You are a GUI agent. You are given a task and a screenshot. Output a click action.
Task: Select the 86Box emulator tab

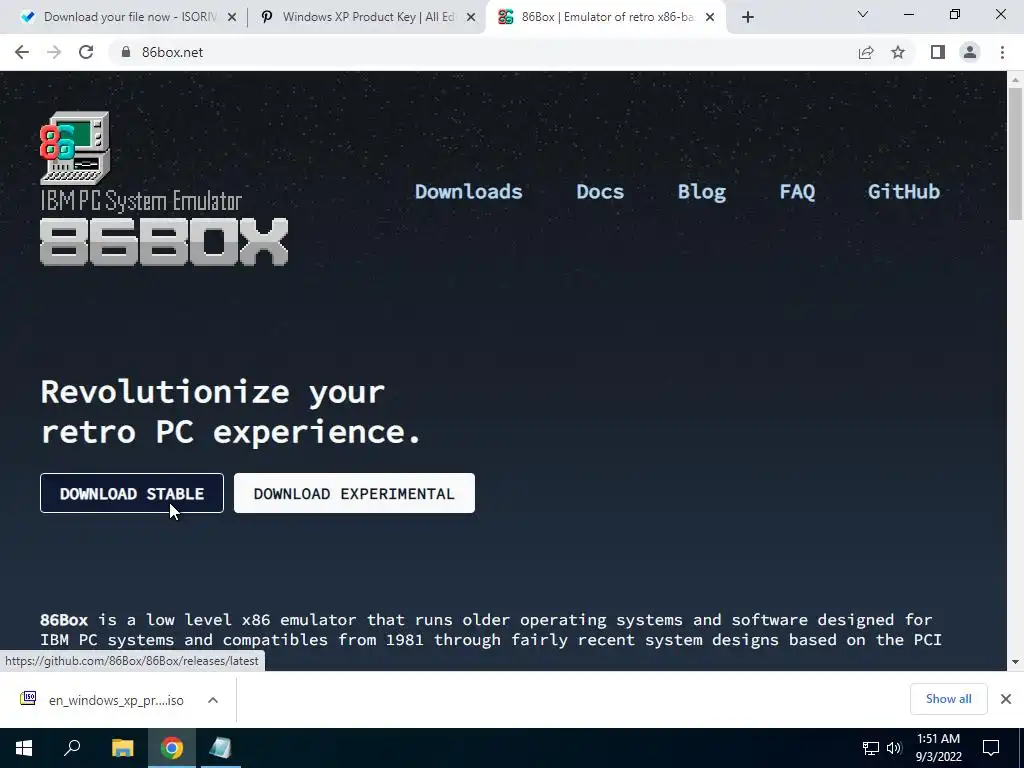point(606,17)
